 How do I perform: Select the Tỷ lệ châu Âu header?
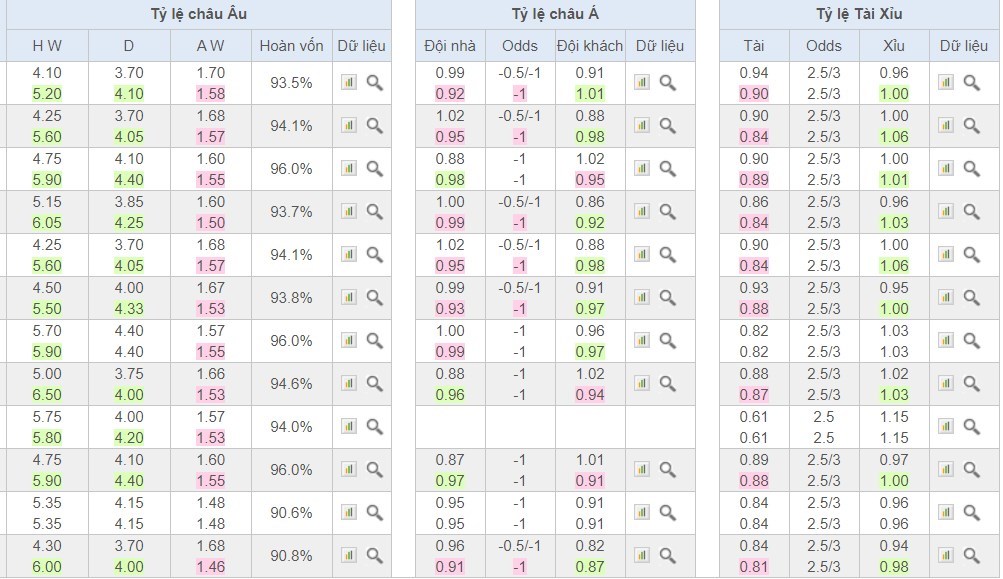click(197, 14)
